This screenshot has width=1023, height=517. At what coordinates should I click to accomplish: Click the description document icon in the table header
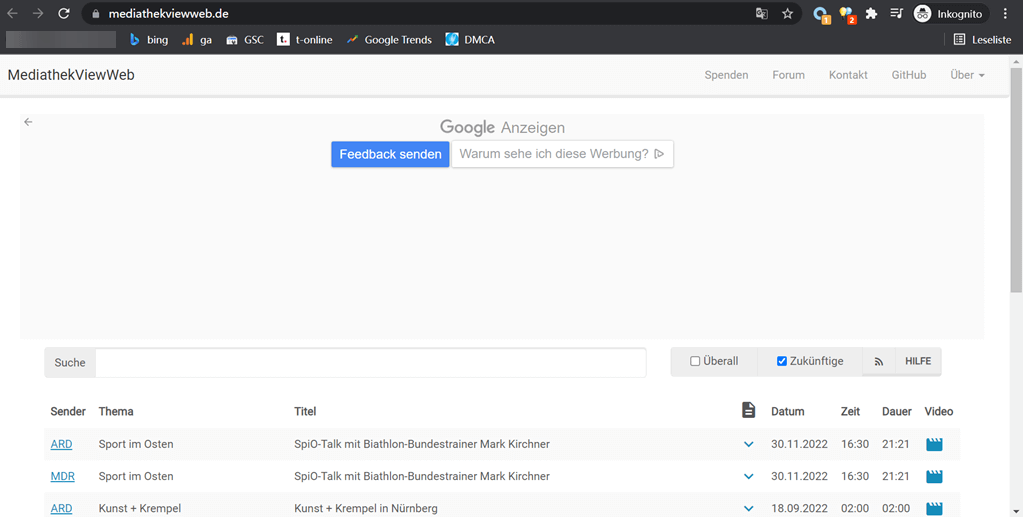(748, 410)
